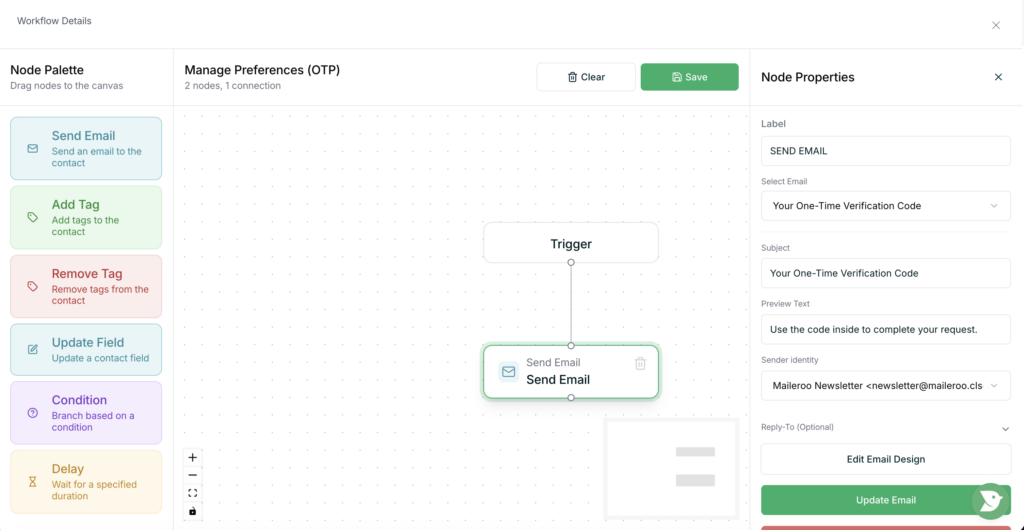Viewport: 1024px width, 530px height.
Task: Save the workflow
Action: point(689,77)
